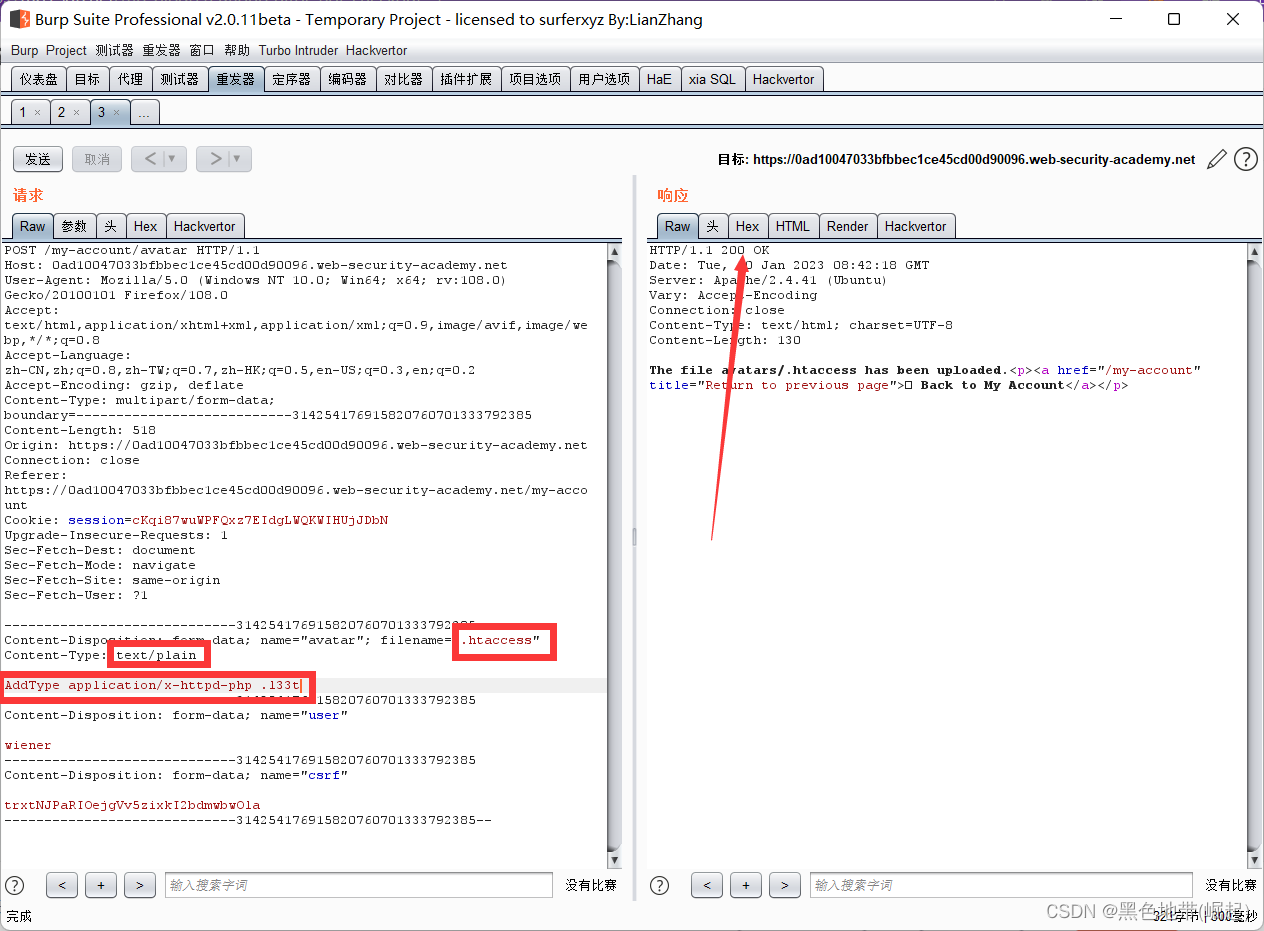Click the 发送 send button
Screen dimensions: 1264x931
coord(38,159)
